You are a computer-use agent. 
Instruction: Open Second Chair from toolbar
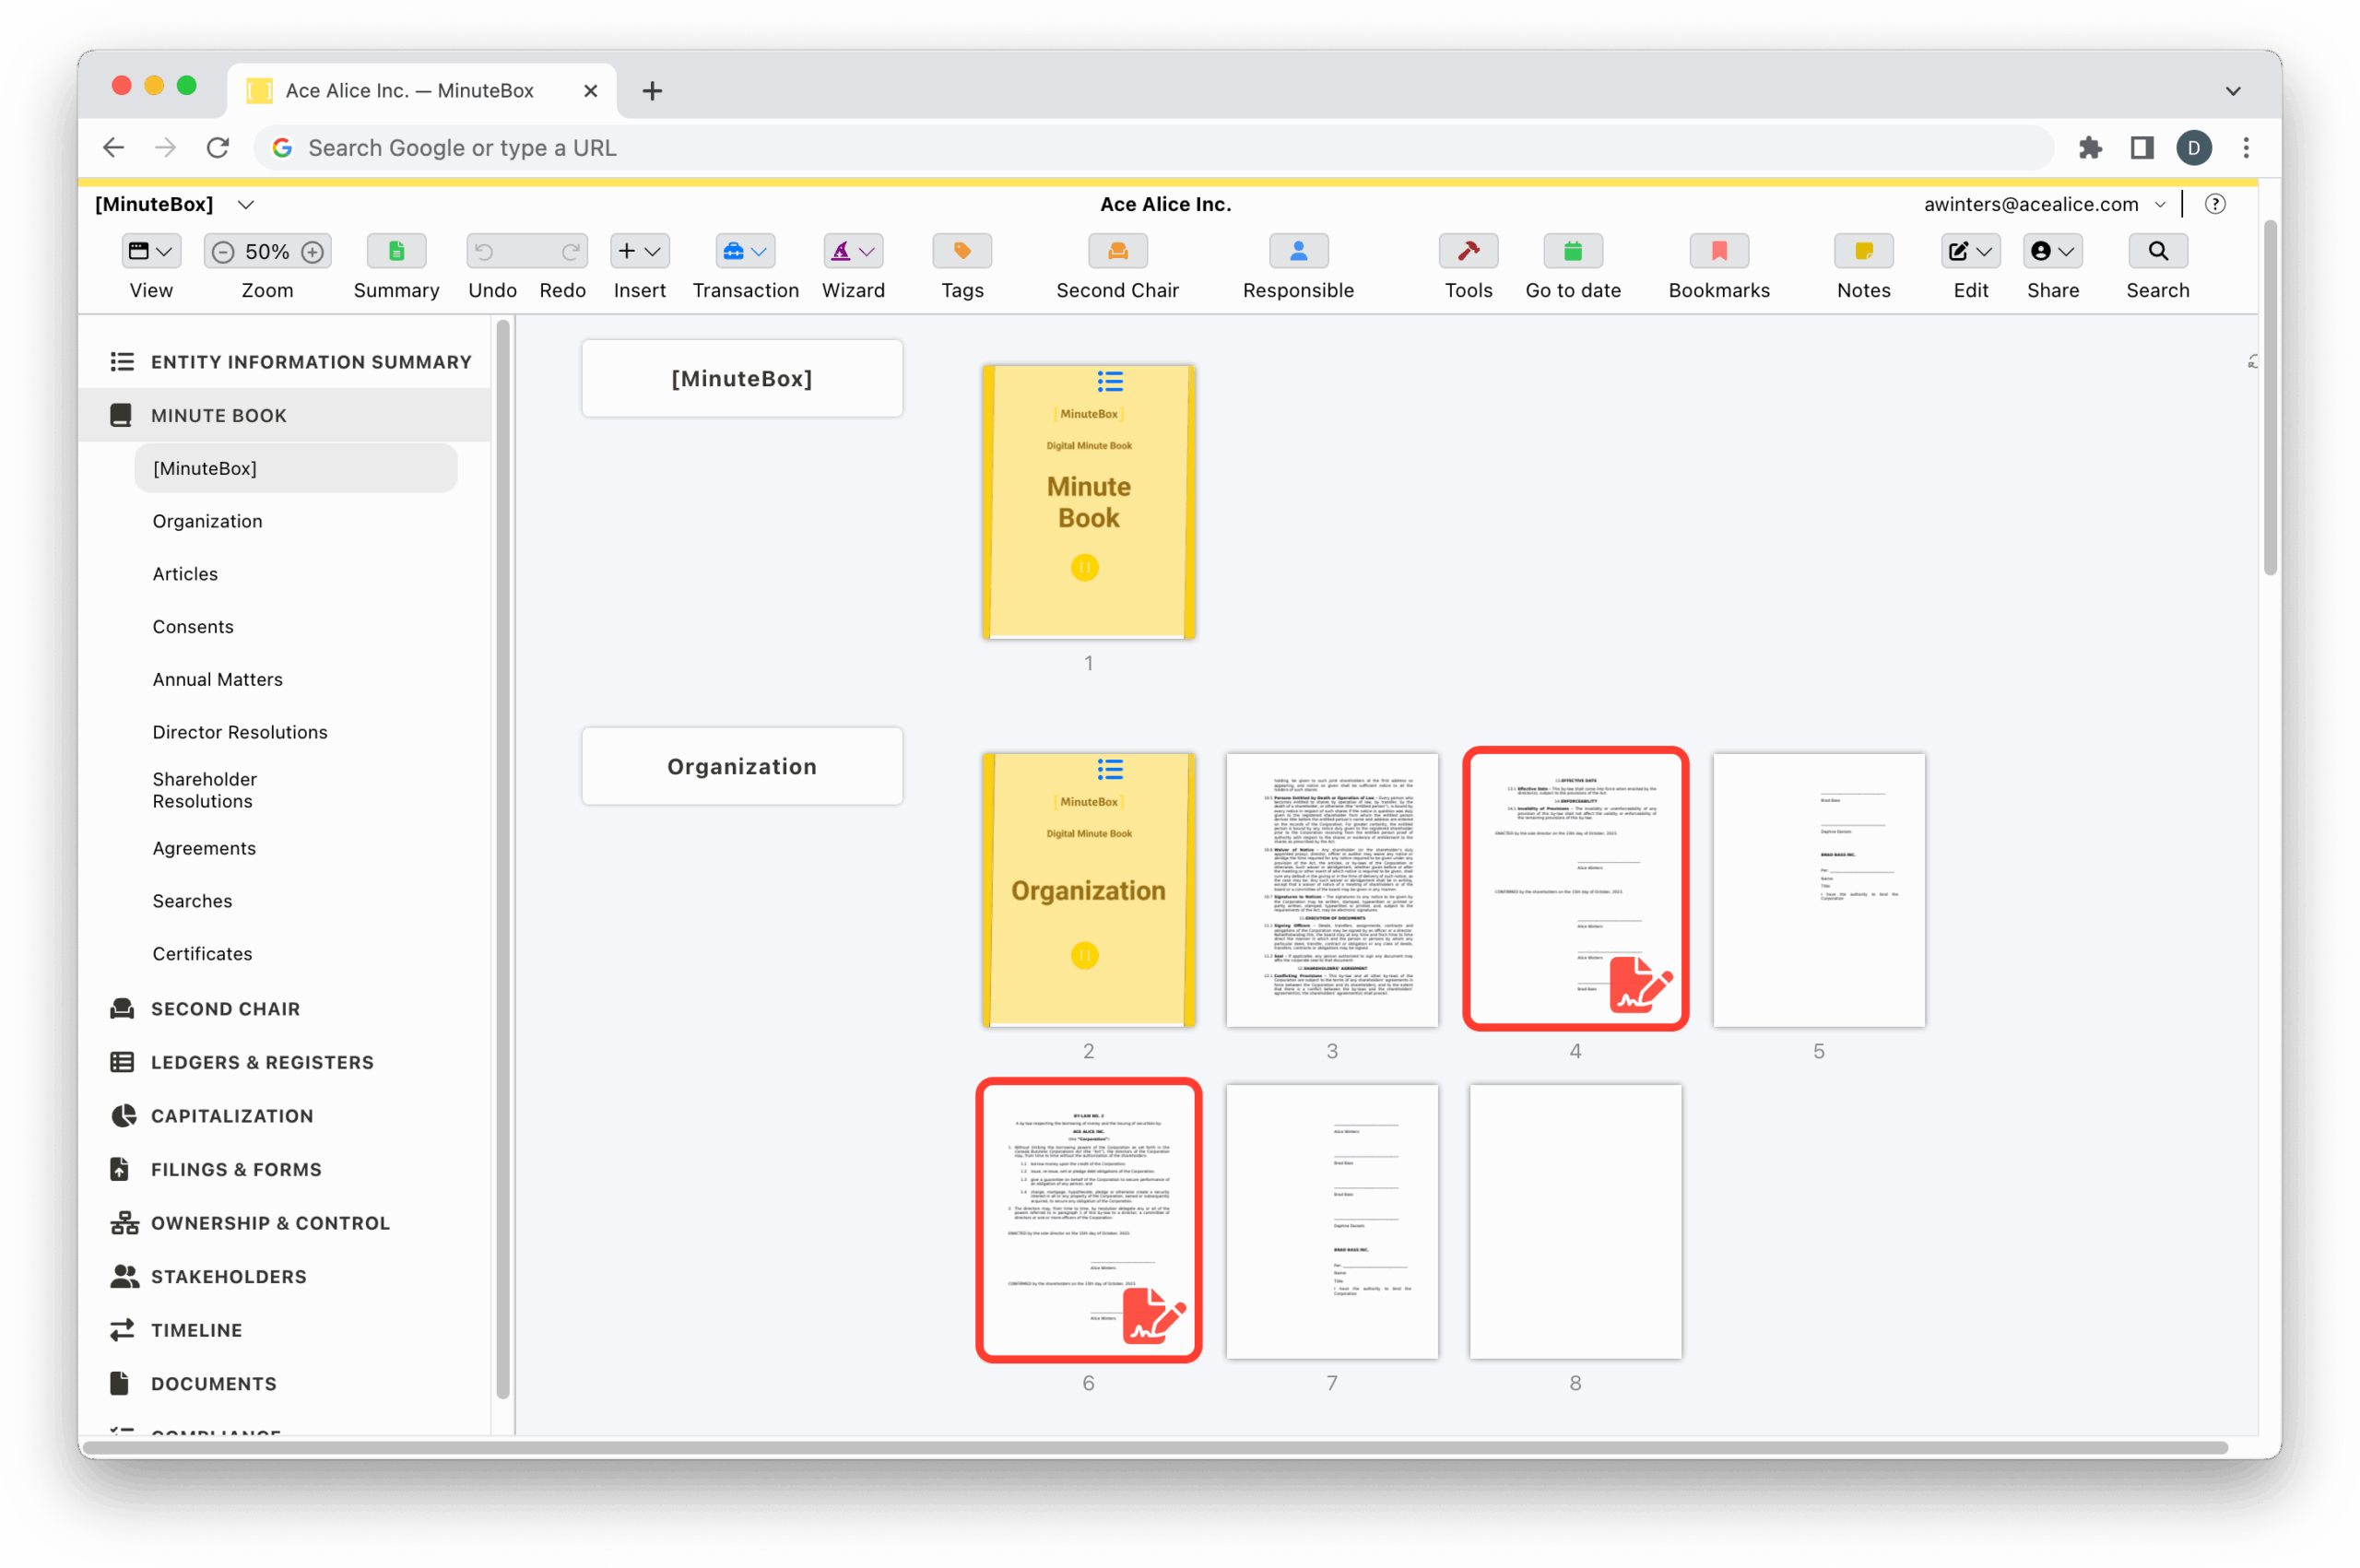[1117, 252]
